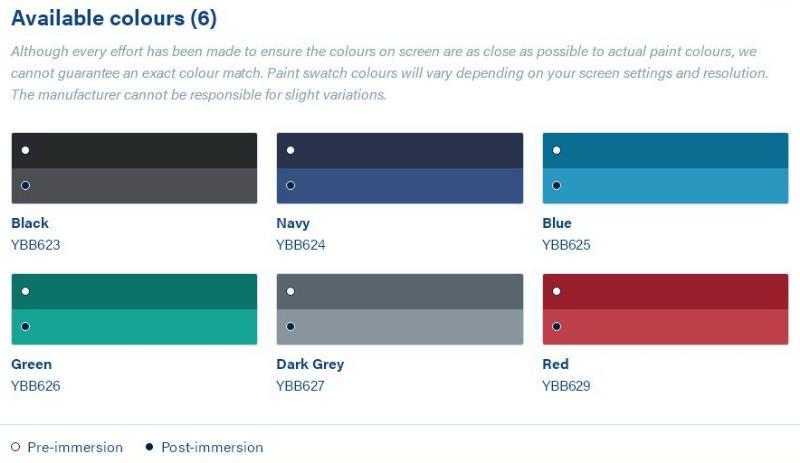Click the dark dot on Blue swatch

pos(557,185)
